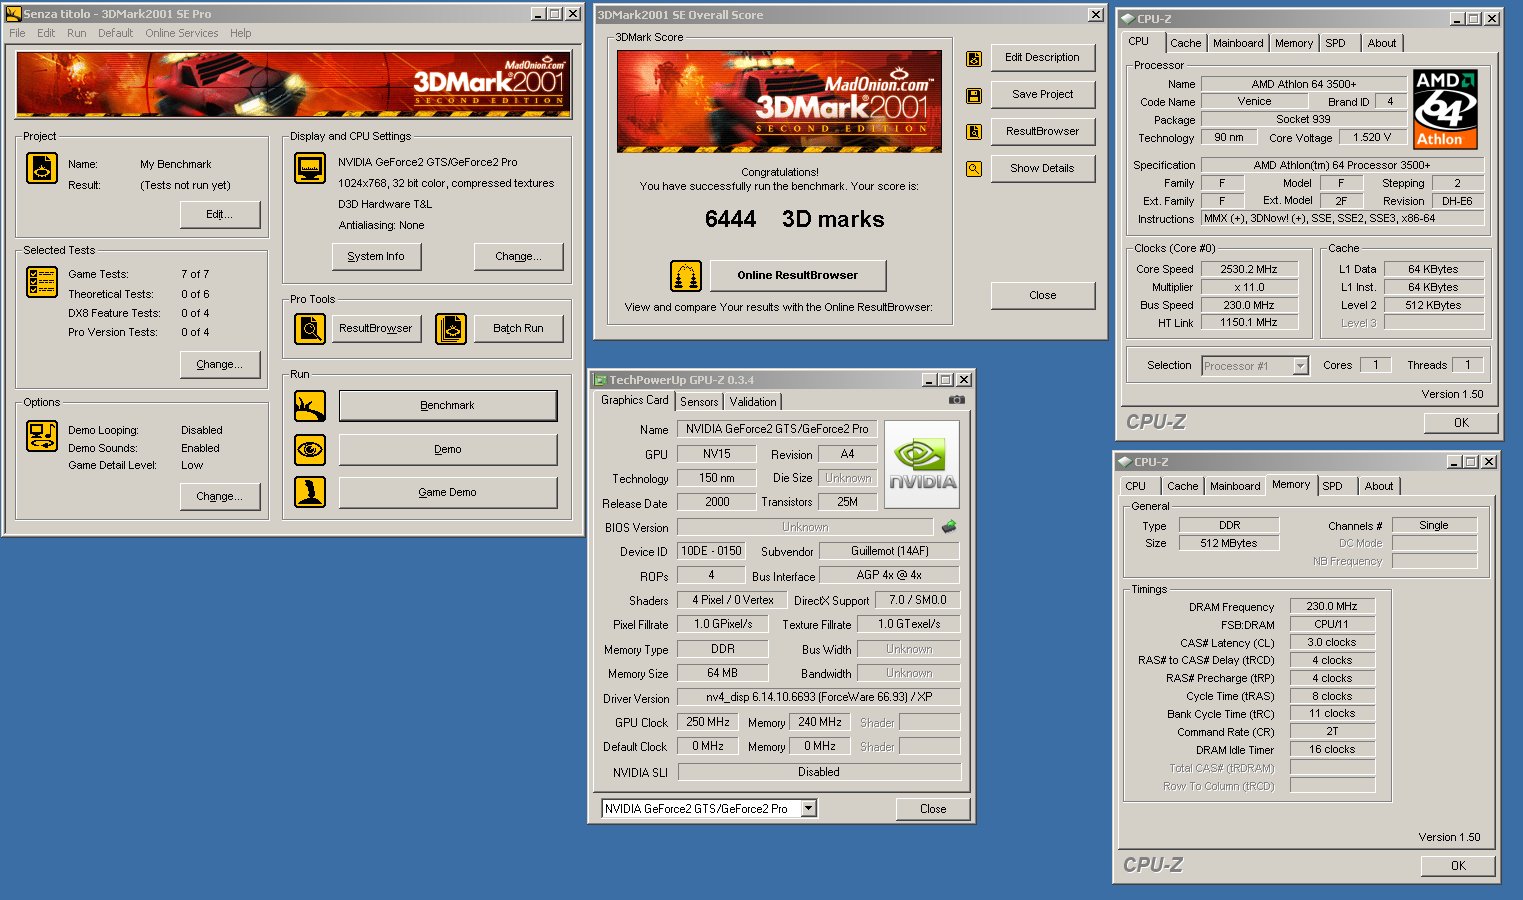Image resolution: width=1523 pixels, height=900 pixels.
Task: Click the System Info button
Action: [x=376, y=256]
